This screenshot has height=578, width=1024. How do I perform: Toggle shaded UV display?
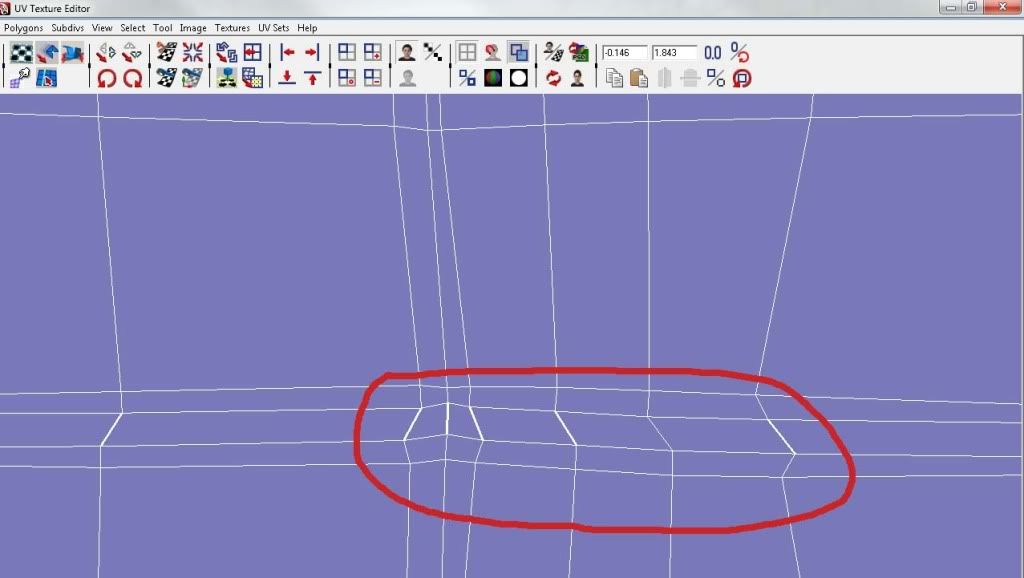pos(519,52)
